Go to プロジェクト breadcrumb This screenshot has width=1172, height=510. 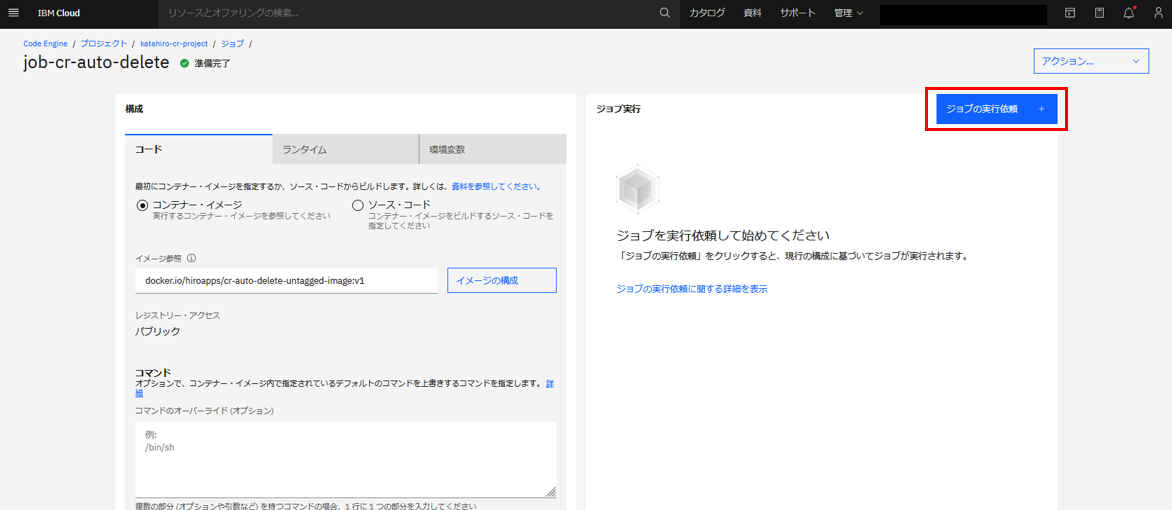[102, 43]
